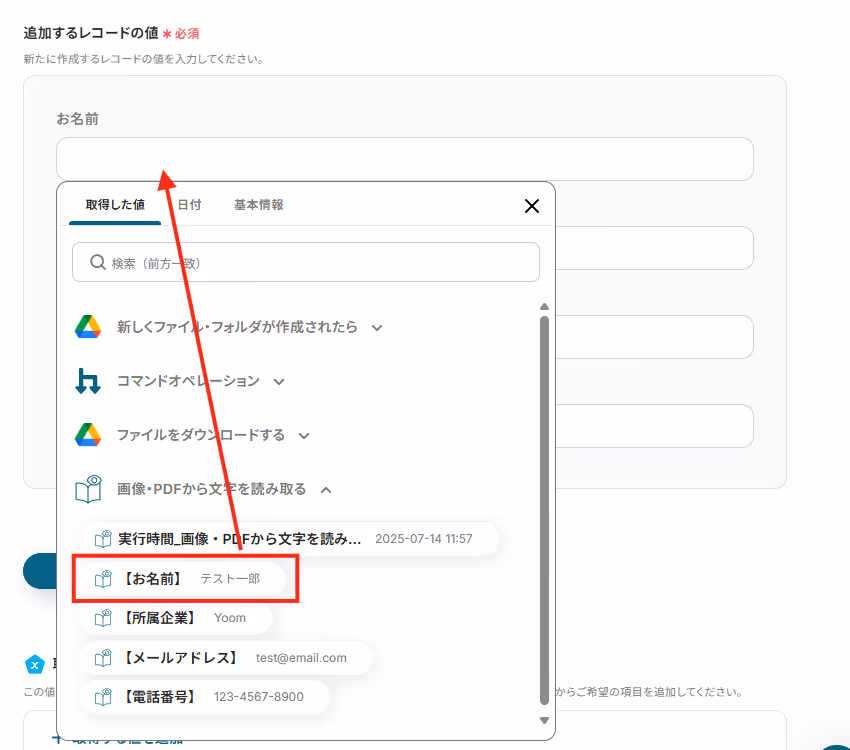Click the OCR book icon beside 画像・PDFから文字を読み取る

(88, 489)
